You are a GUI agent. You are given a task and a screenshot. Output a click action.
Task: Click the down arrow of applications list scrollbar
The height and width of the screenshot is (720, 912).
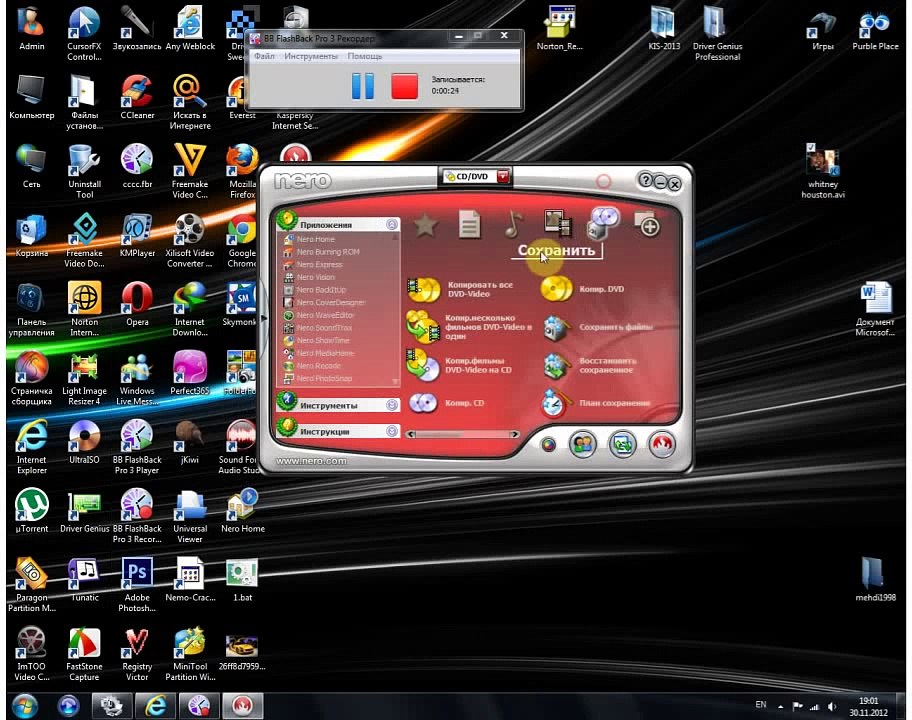pos(396,382)
